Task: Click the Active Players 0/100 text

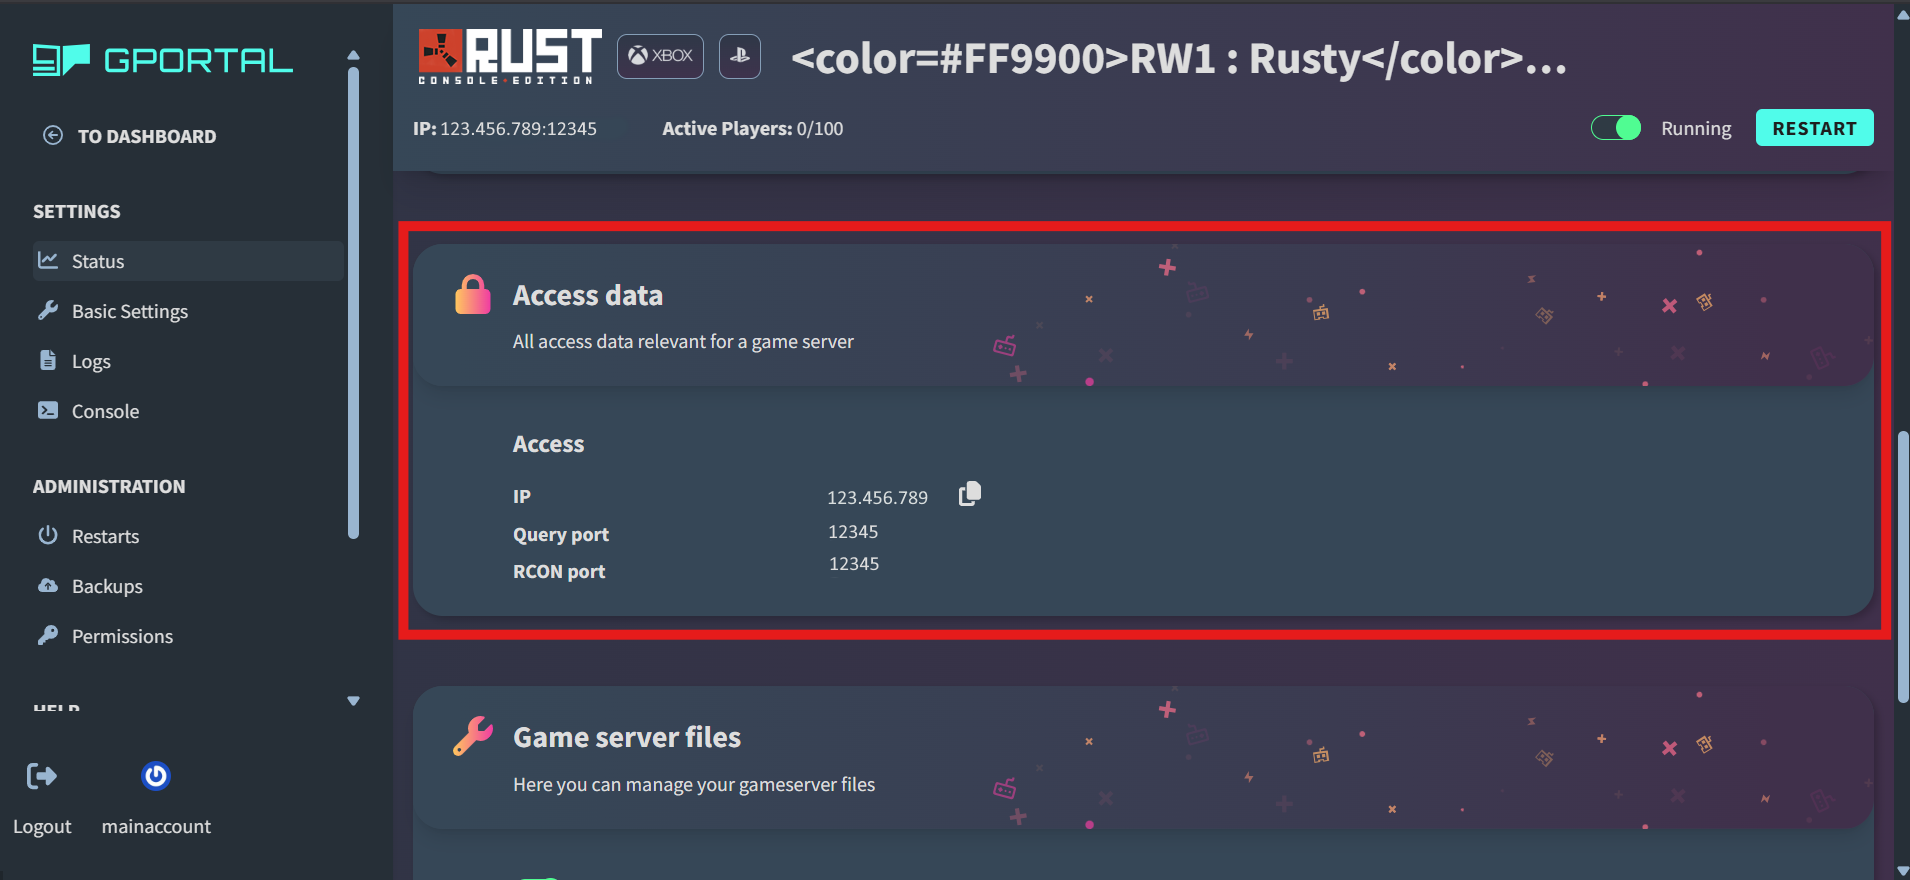Action: (753, 128)
